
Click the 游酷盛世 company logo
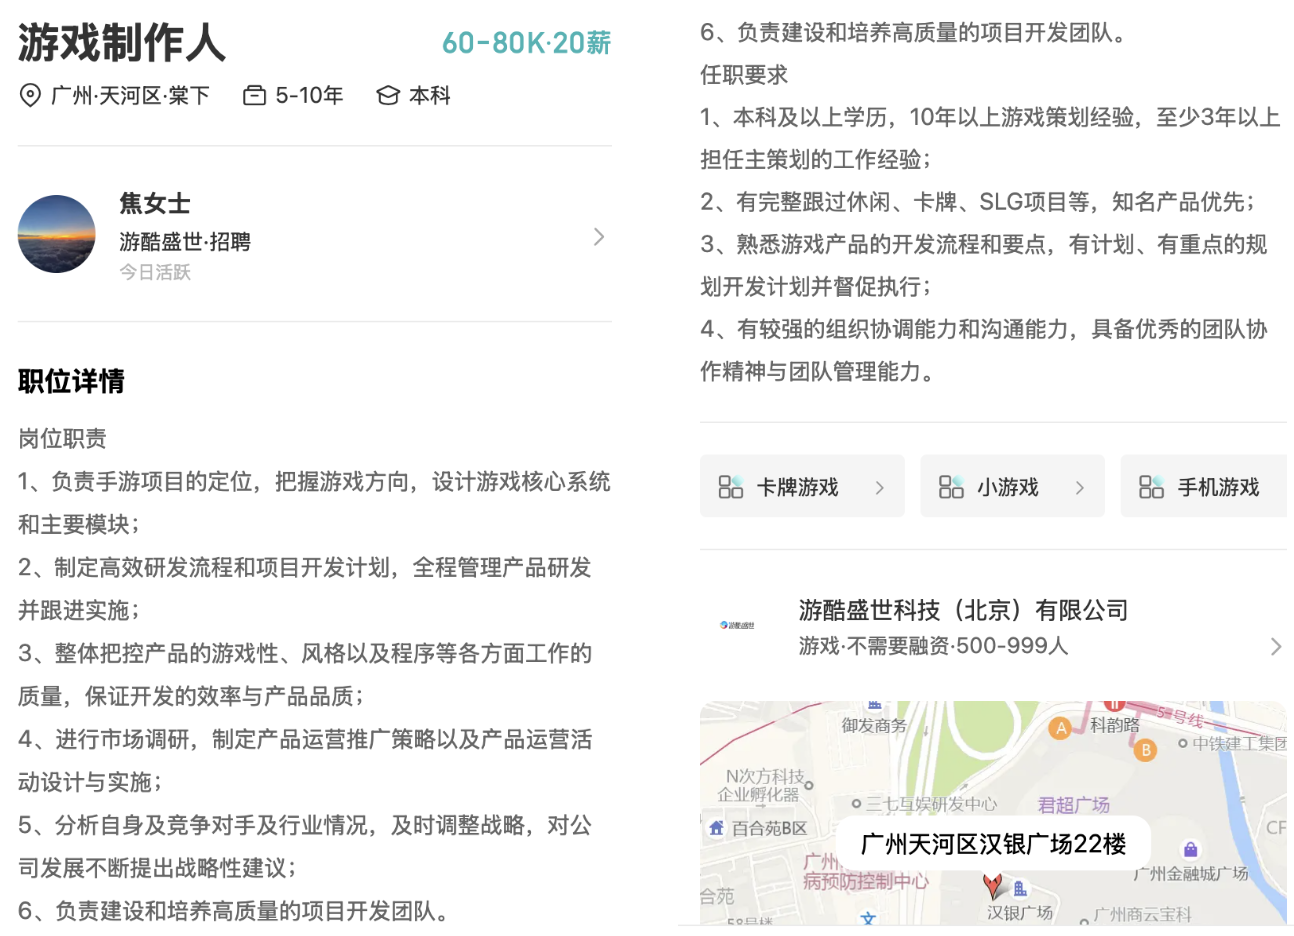point(737,625)
